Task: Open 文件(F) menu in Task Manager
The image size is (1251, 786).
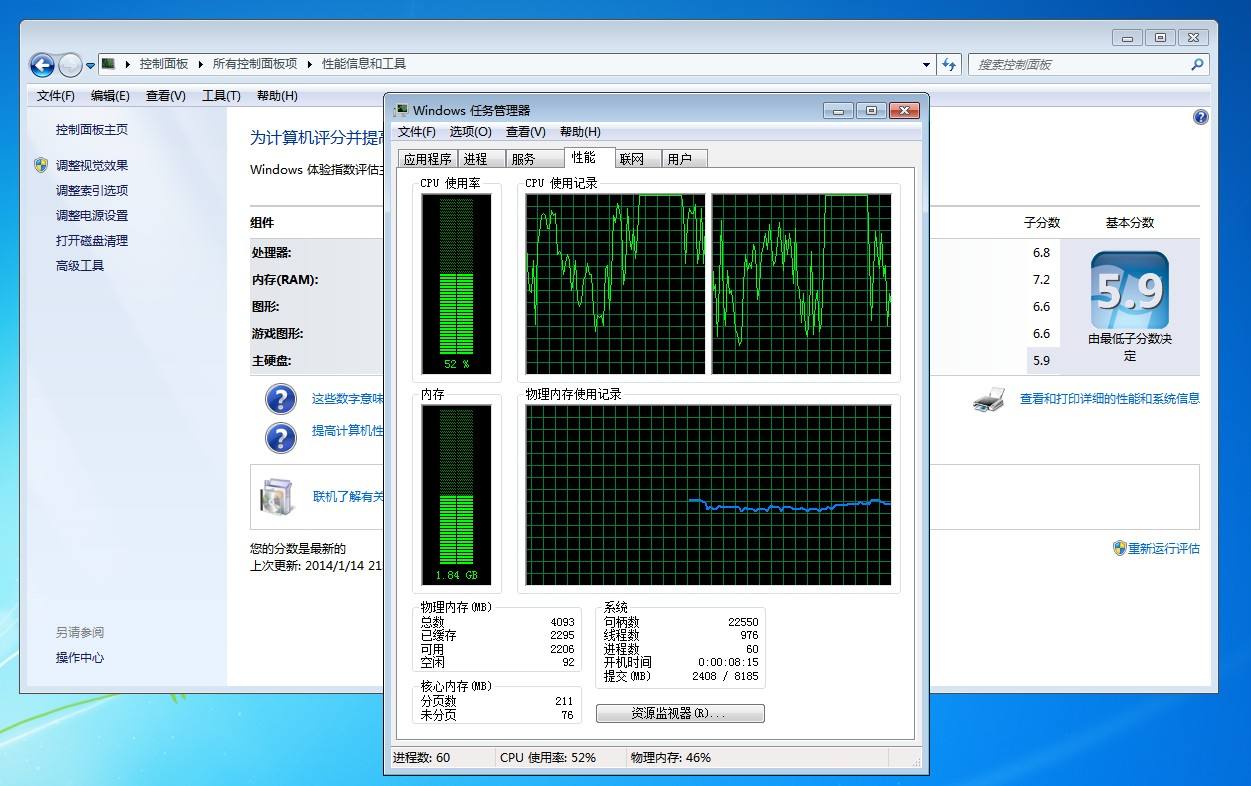Action: [417, 132]
